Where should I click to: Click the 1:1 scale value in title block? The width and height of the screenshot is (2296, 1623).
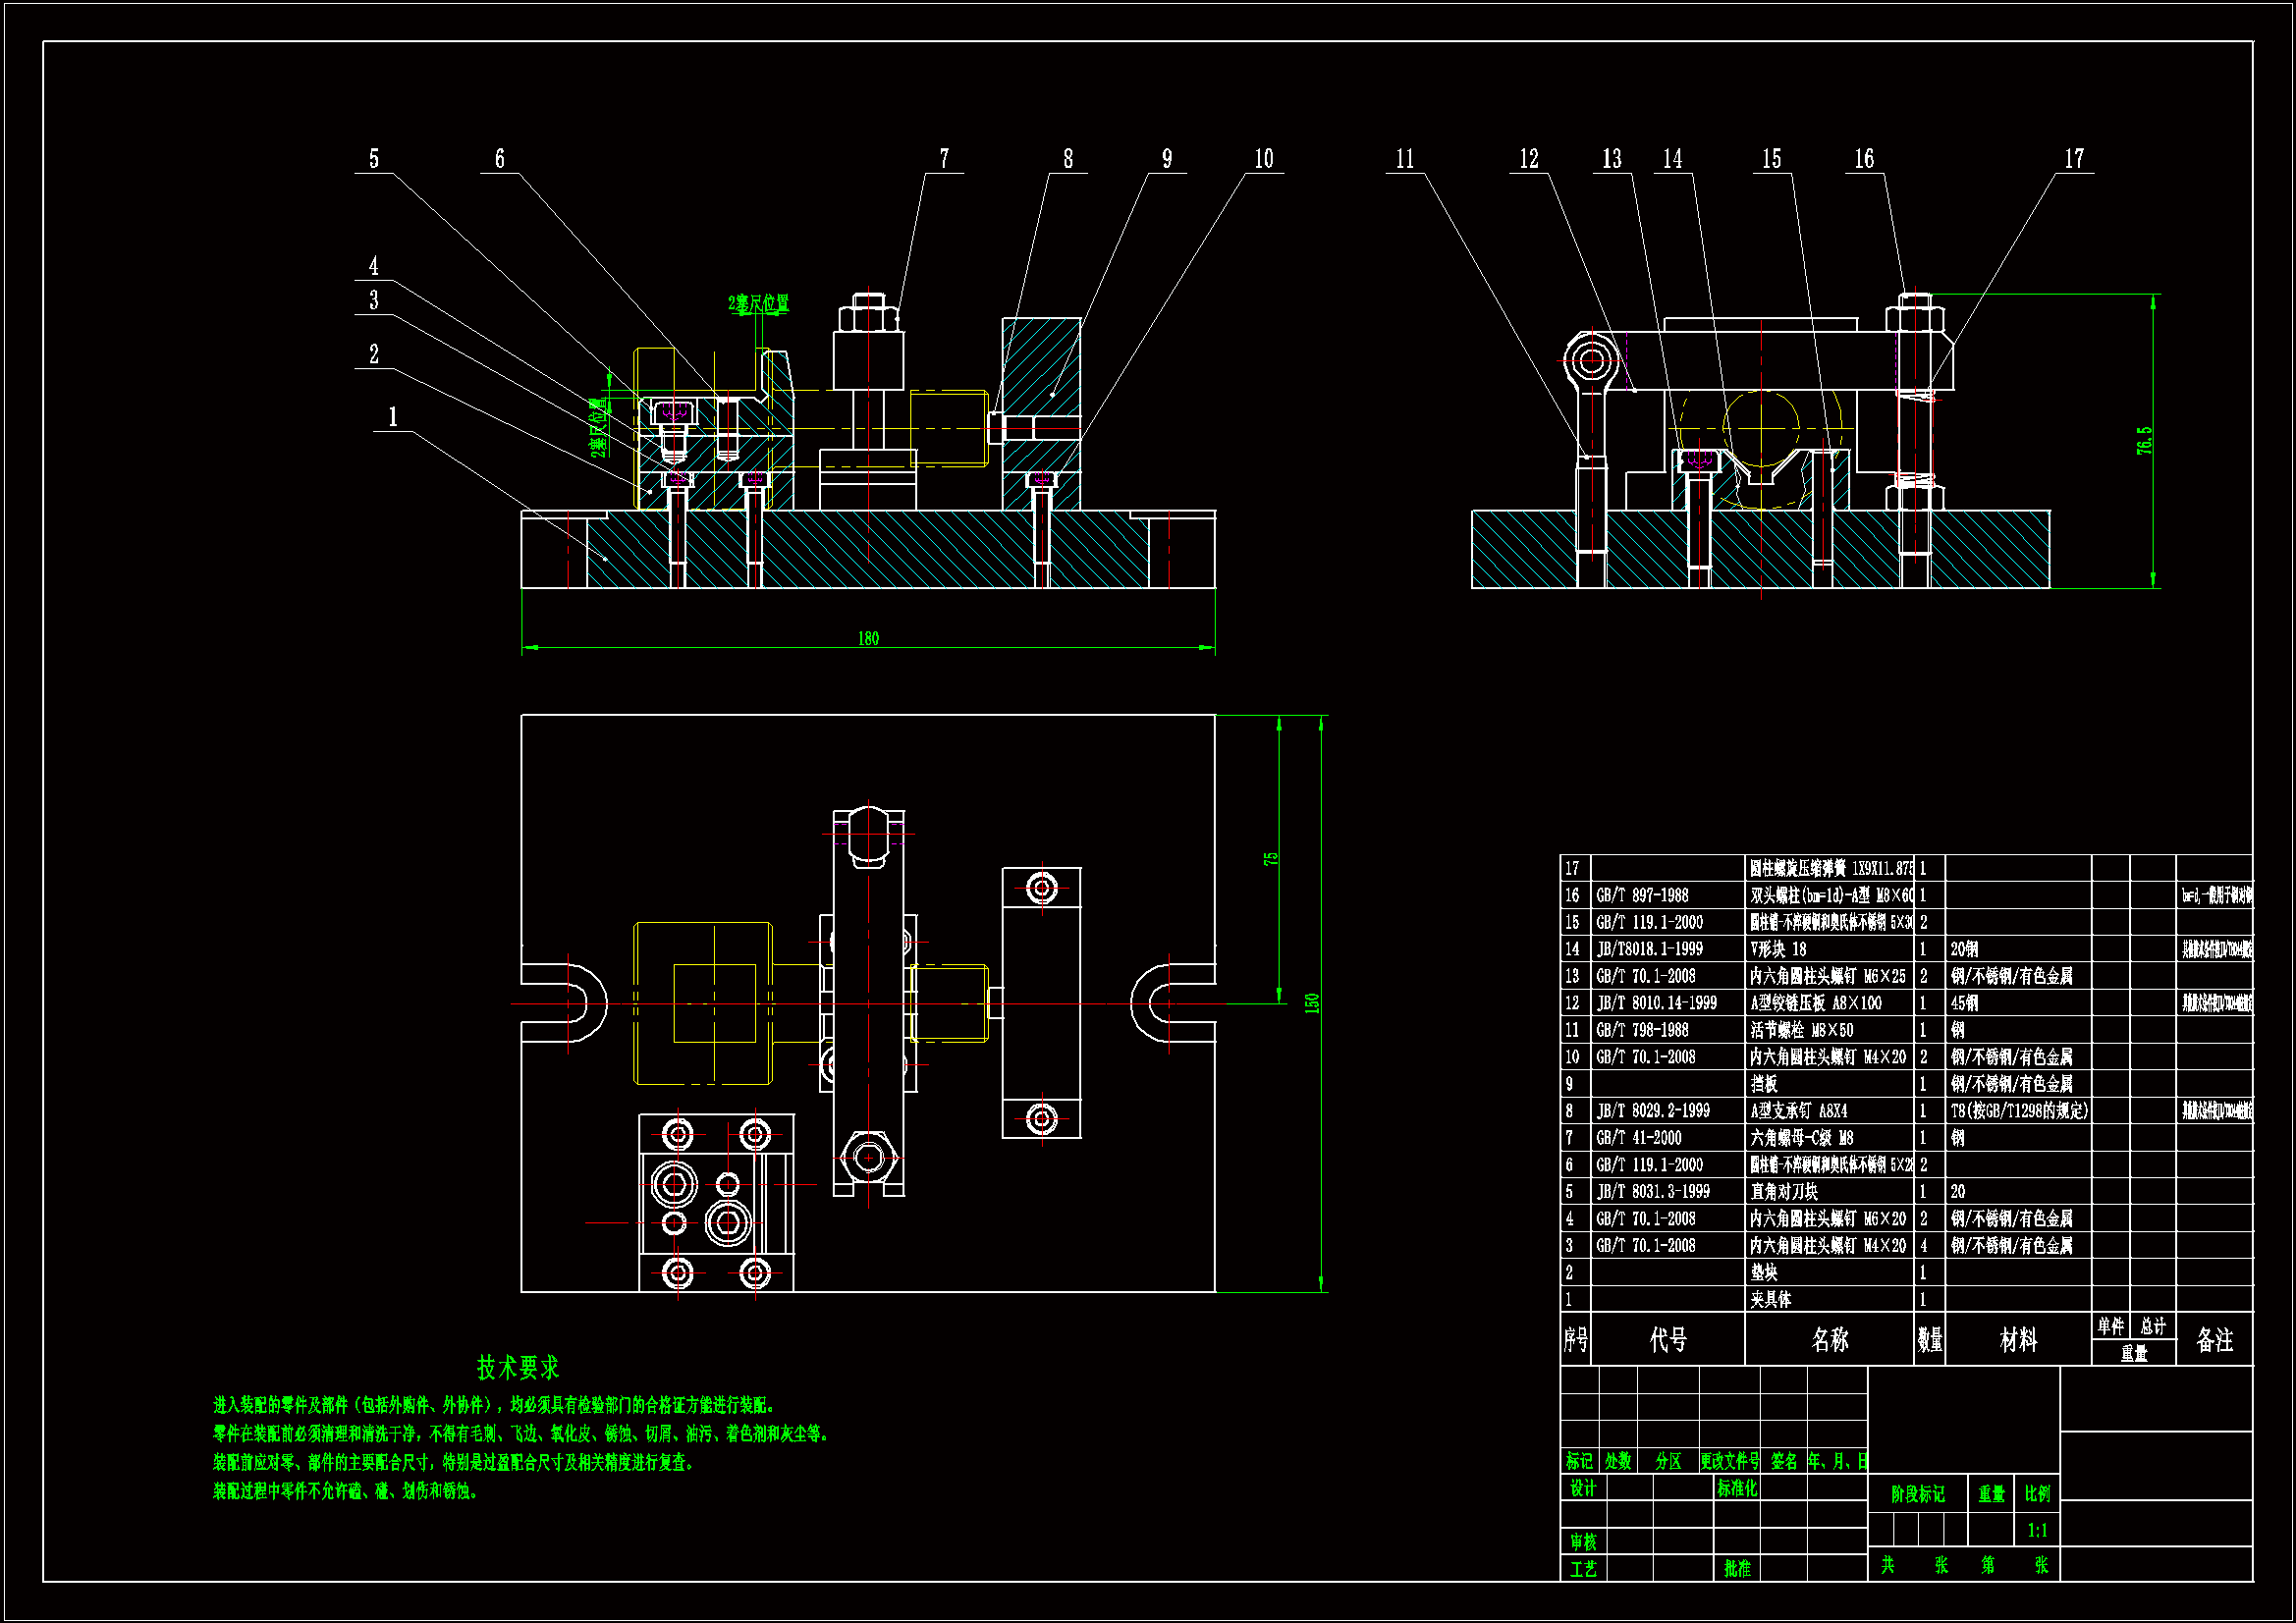(2036, 1530)
